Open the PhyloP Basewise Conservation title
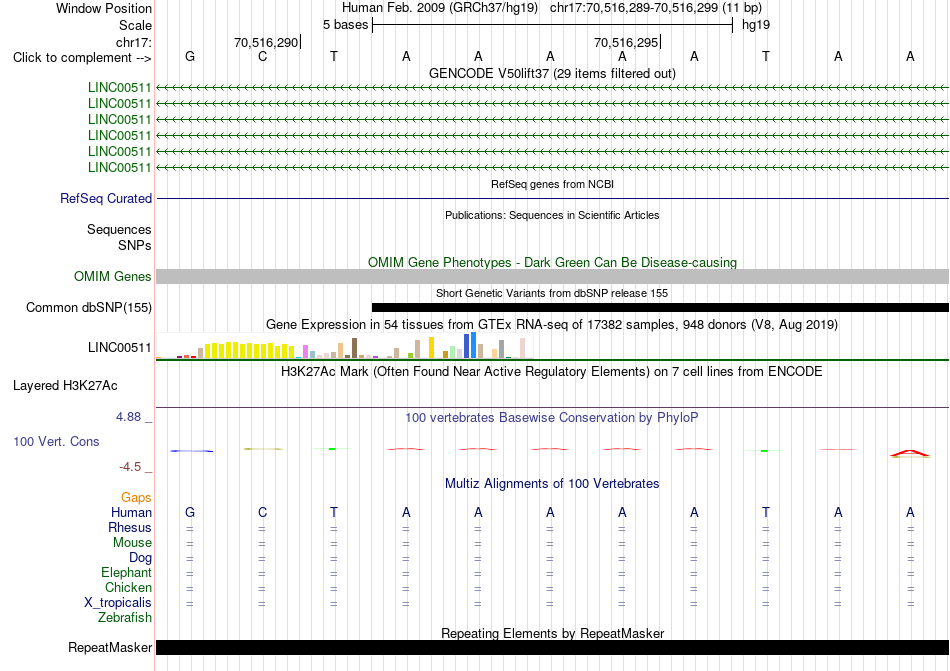This screenshot has width=950, height=671. coord(552,417)
